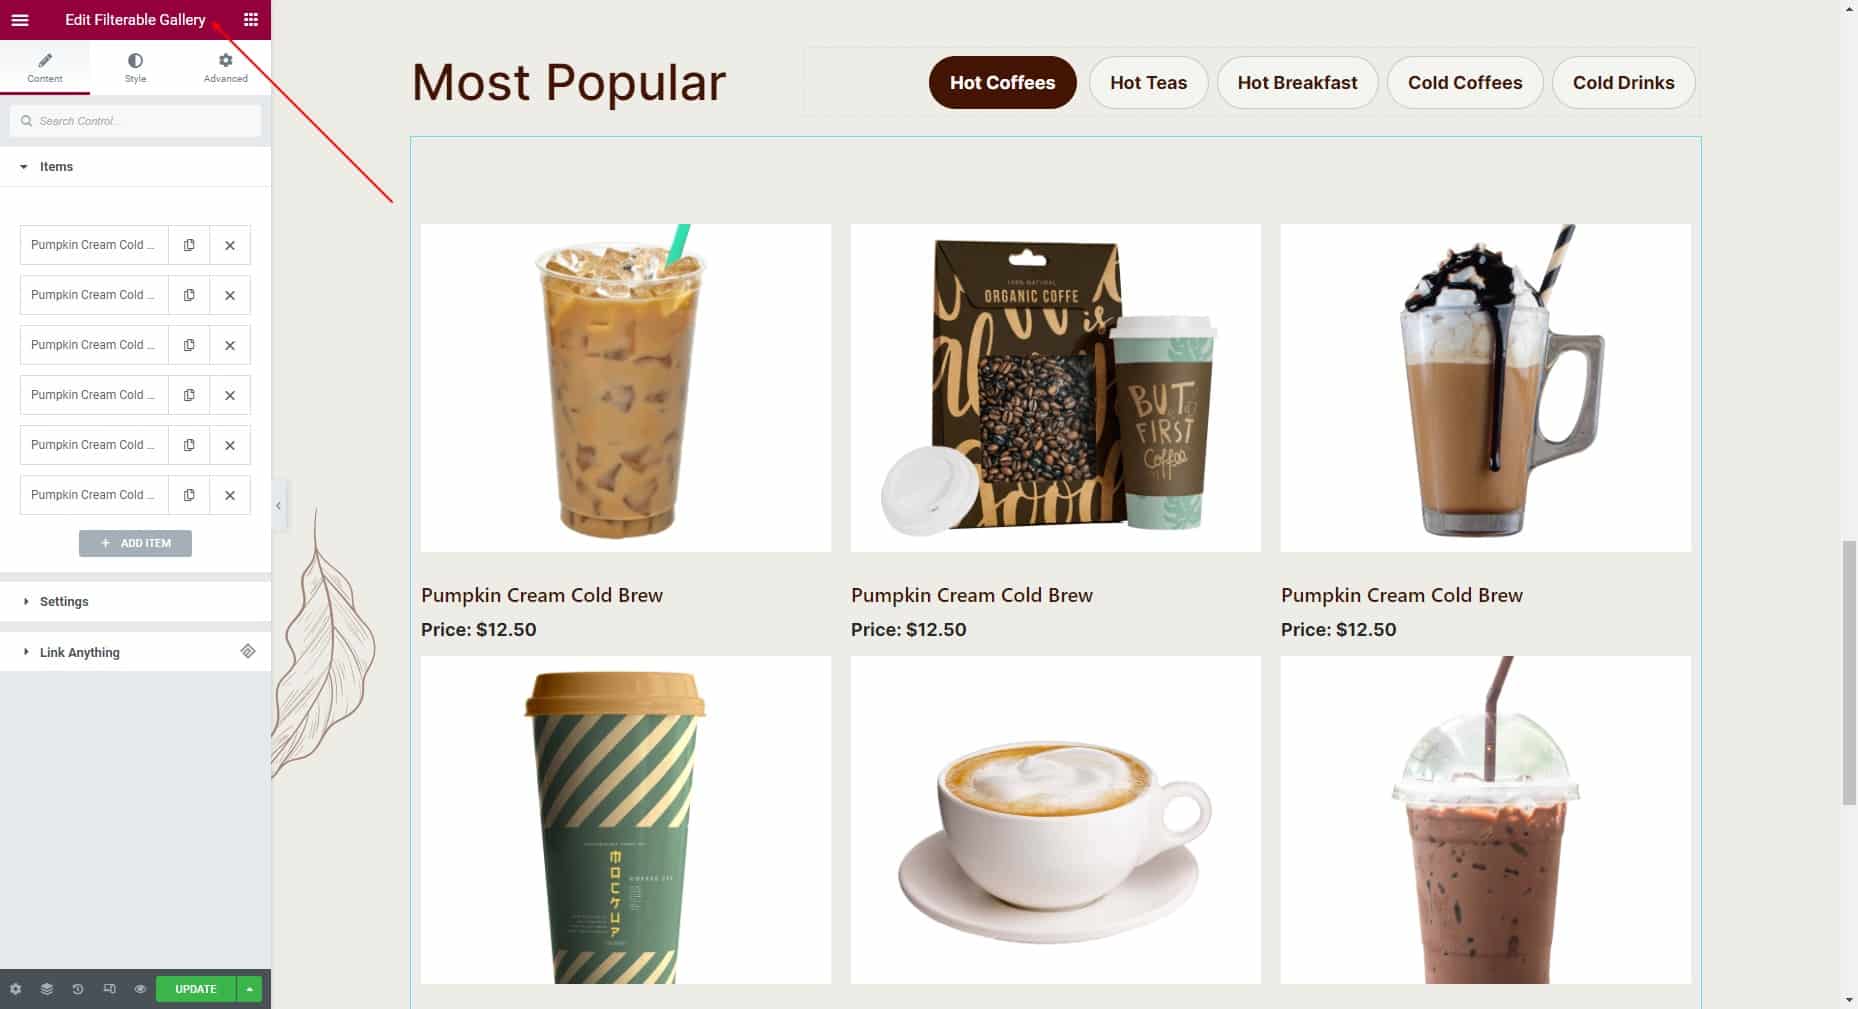Switch to the Advanced tab
1858x1009 pixels.
tap(225, 68)
